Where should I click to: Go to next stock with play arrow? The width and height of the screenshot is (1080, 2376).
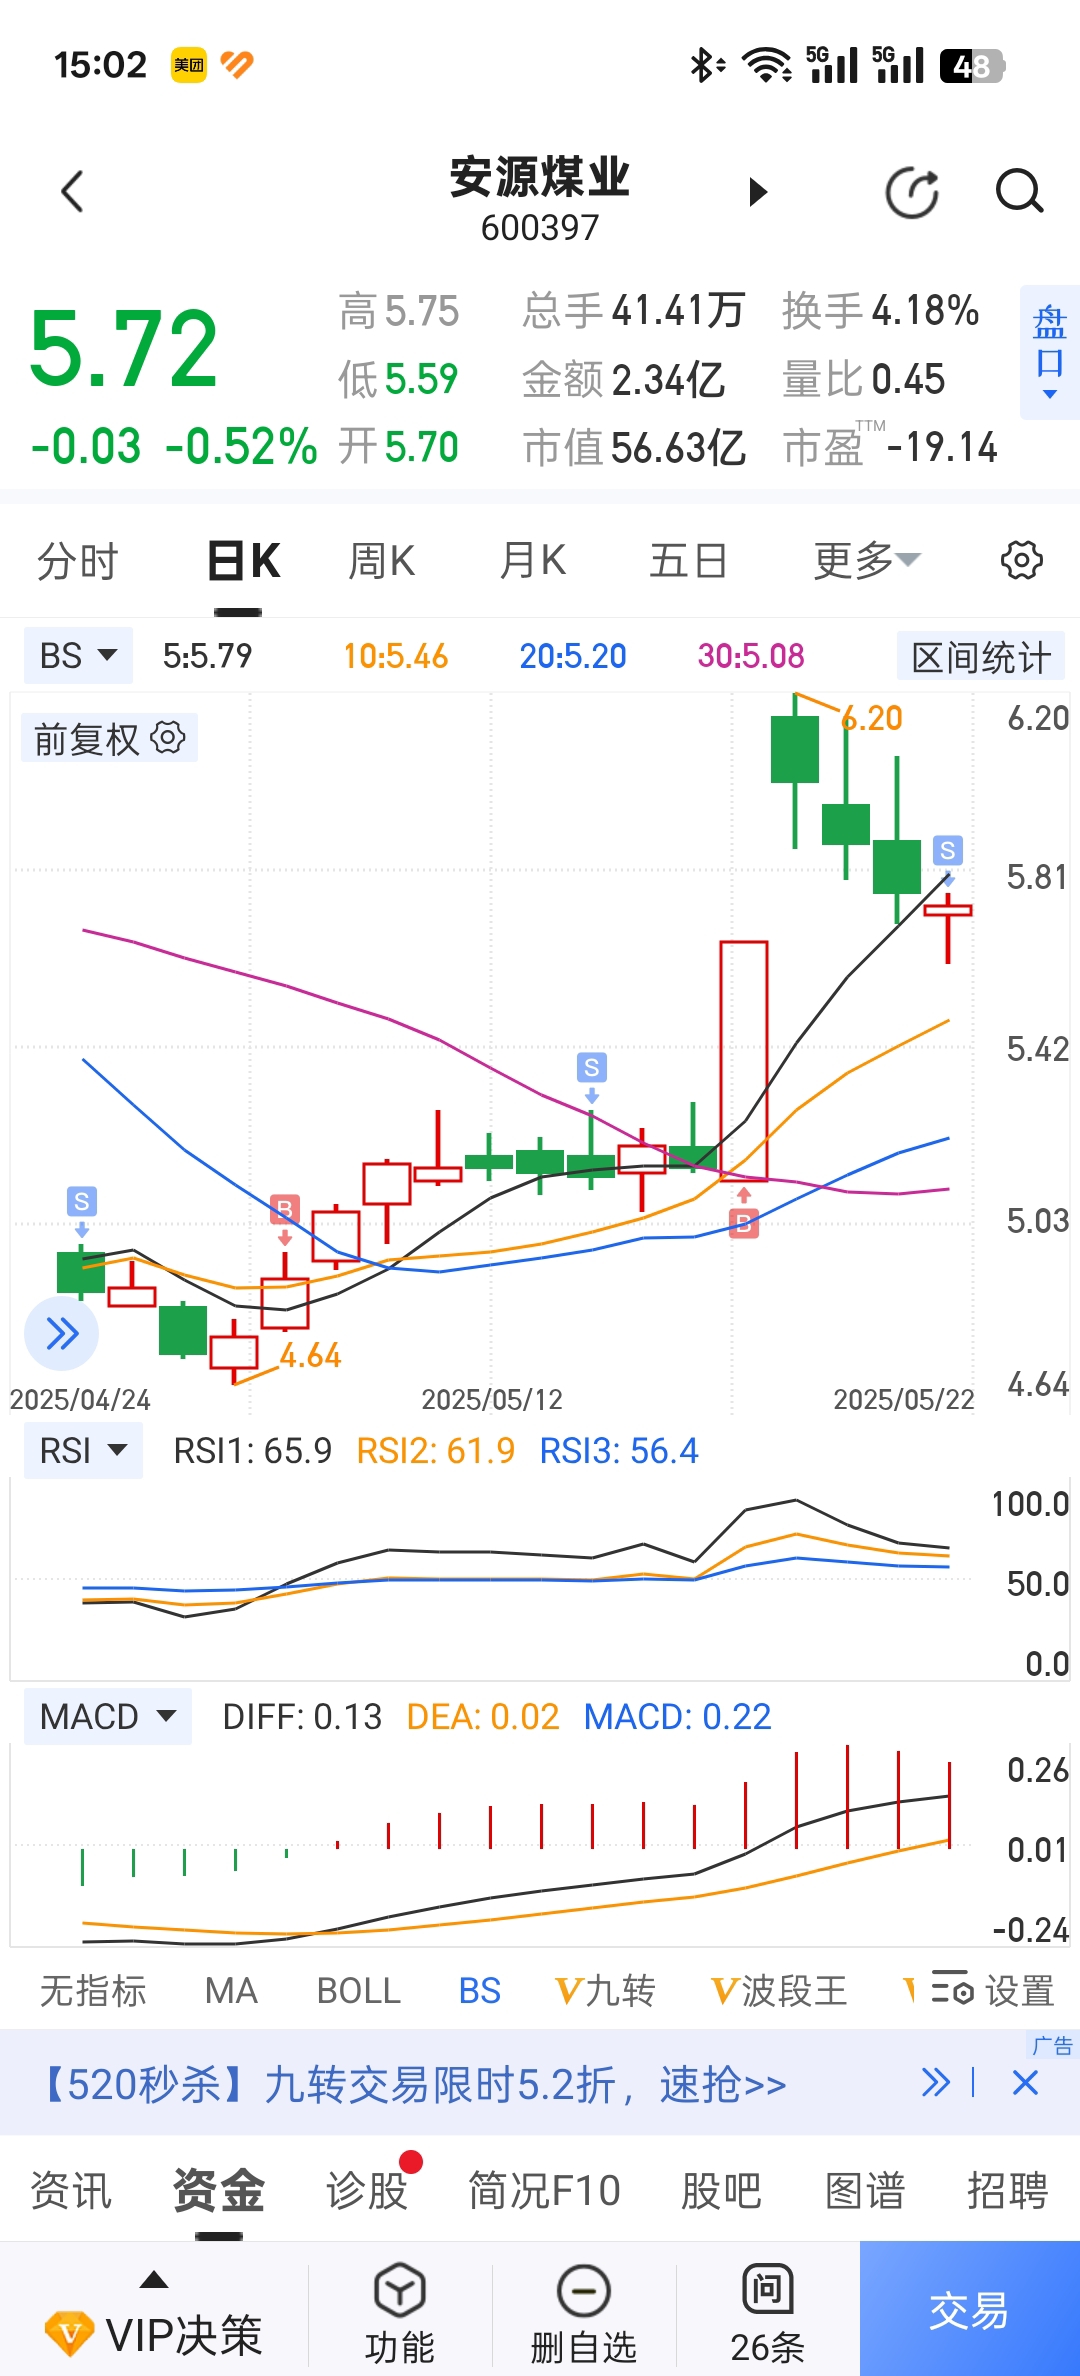click(758, 191)
